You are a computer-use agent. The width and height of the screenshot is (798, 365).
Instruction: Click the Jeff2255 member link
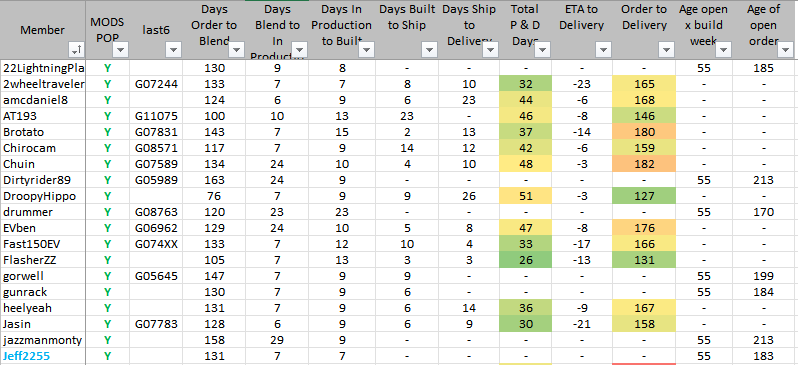pos(26,356)
